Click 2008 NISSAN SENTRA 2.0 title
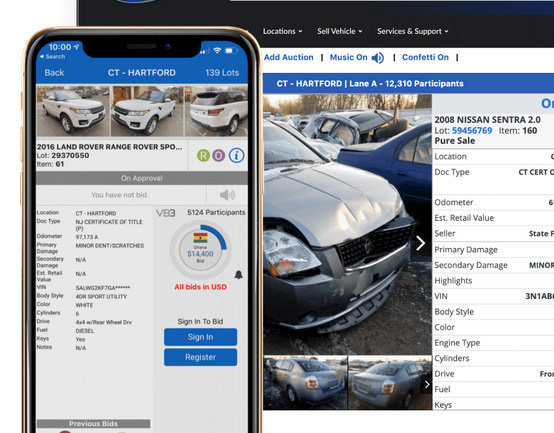 point(487,120)
